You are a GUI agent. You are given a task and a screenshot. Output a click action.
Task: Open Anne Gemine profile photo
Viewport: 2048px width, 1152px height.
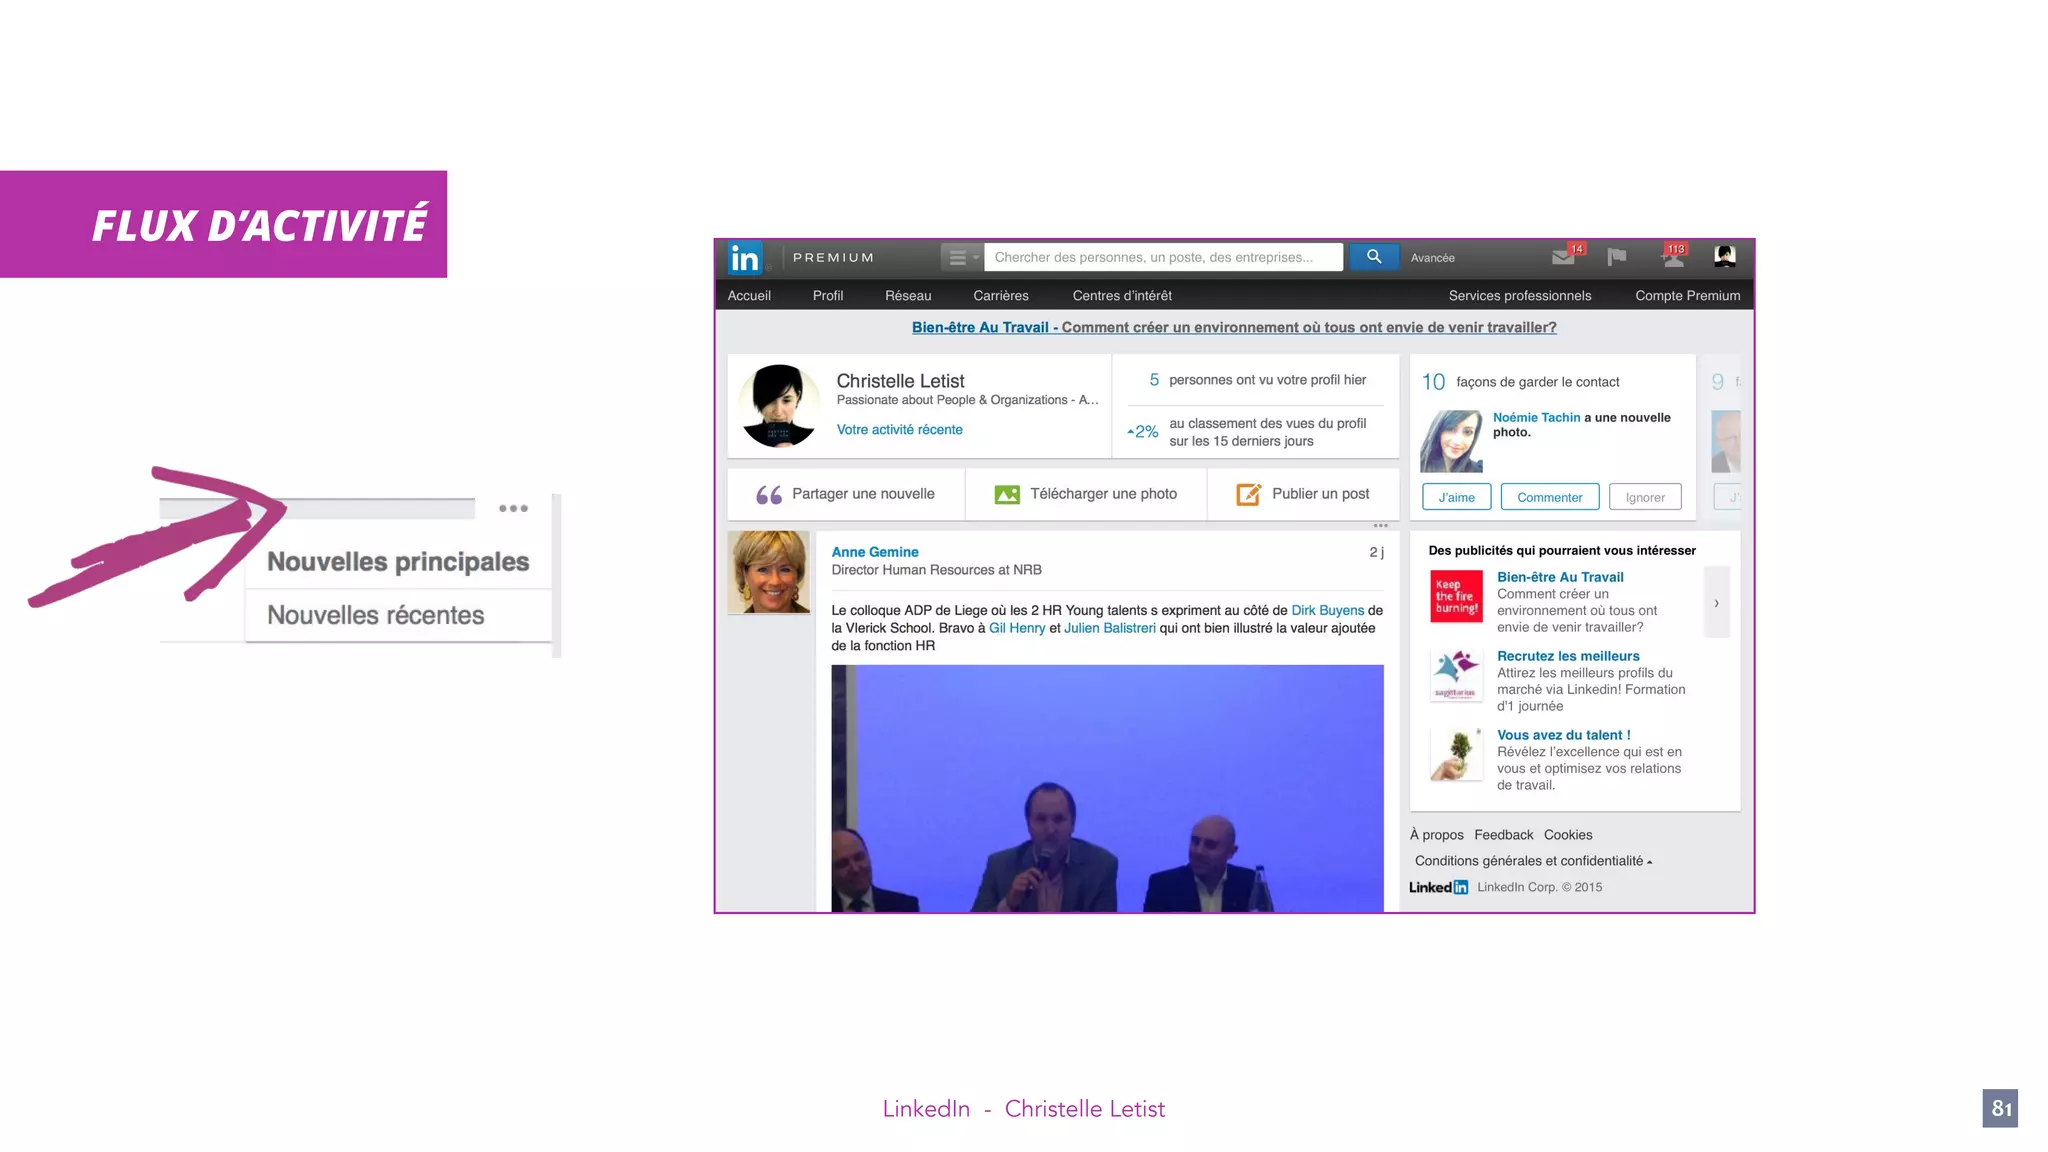tap(769, 572)
